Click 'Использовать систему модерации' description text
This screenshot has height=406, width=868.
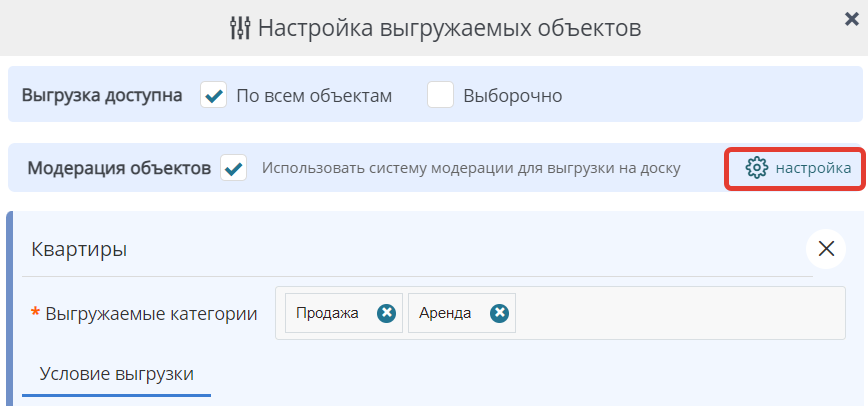point(471,168)
